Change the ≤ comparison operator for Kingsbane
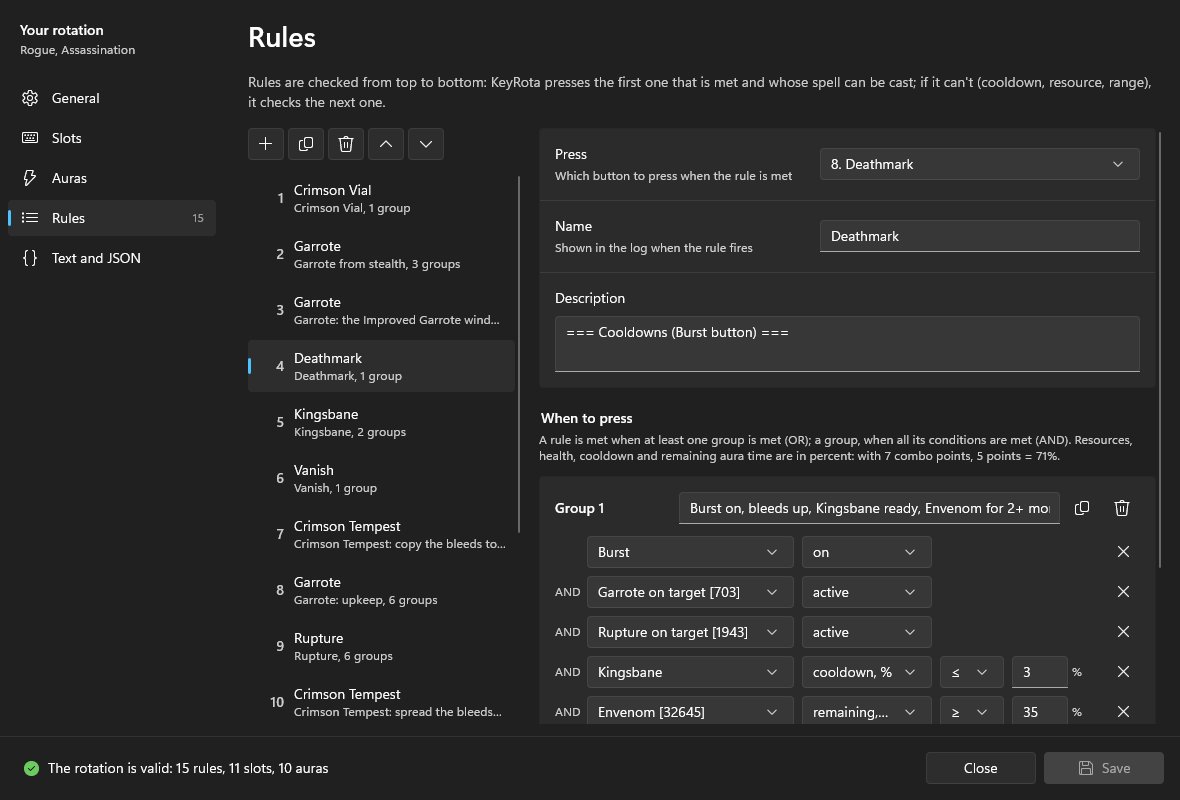Screen dimensions: 1180x800 coord(972,671)
